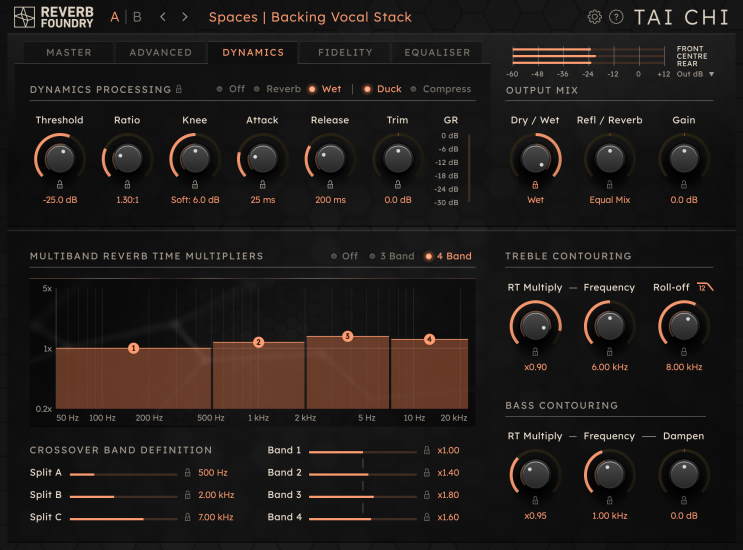Click the Reverb Foundry logo
Viewport: 743px width, 550px height.
point(53,17)
